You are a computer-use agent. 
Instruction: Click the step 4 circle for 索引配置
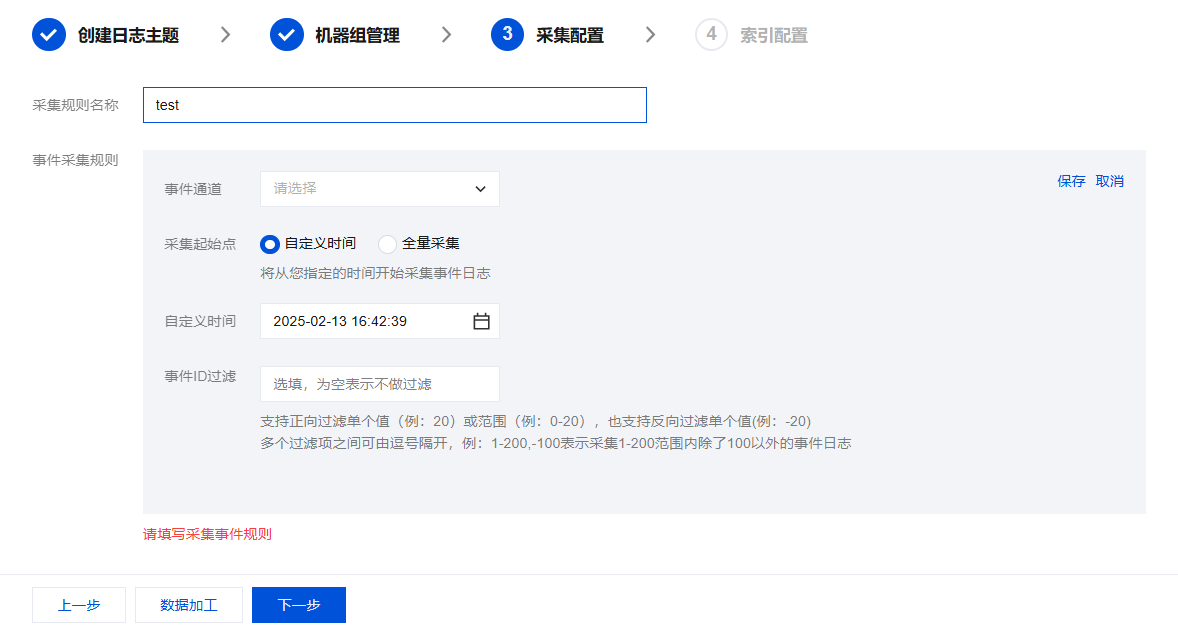point(711,35)
